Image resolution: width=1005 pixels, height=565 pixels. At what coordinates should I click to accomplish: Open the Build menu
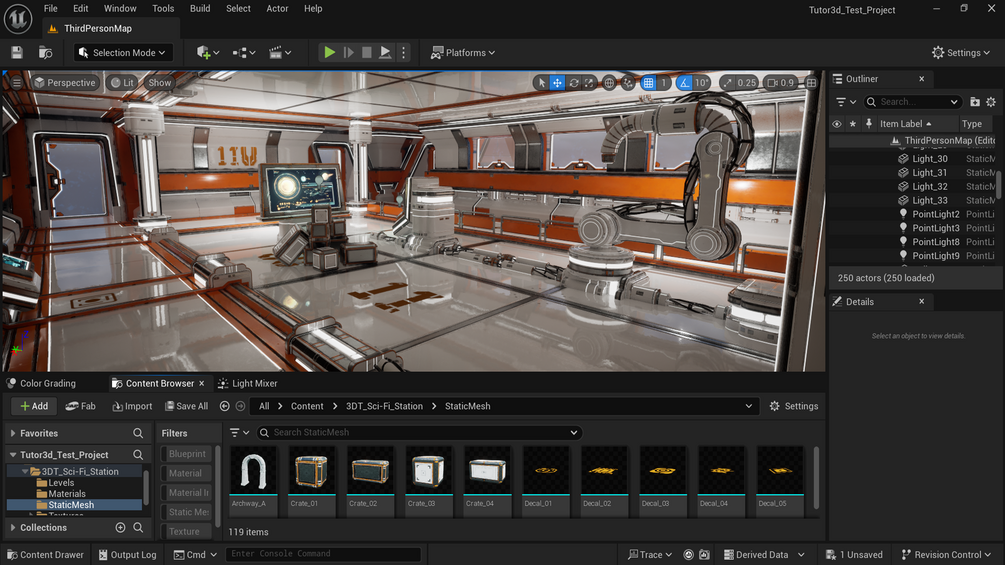point(200,8)
